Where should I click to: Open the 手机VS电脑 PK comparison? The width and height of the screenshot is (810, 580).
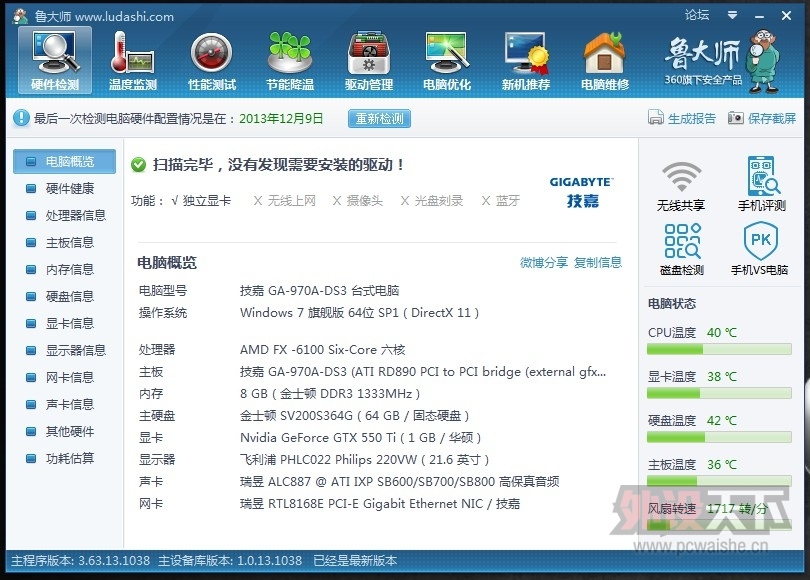coord(759,249)
